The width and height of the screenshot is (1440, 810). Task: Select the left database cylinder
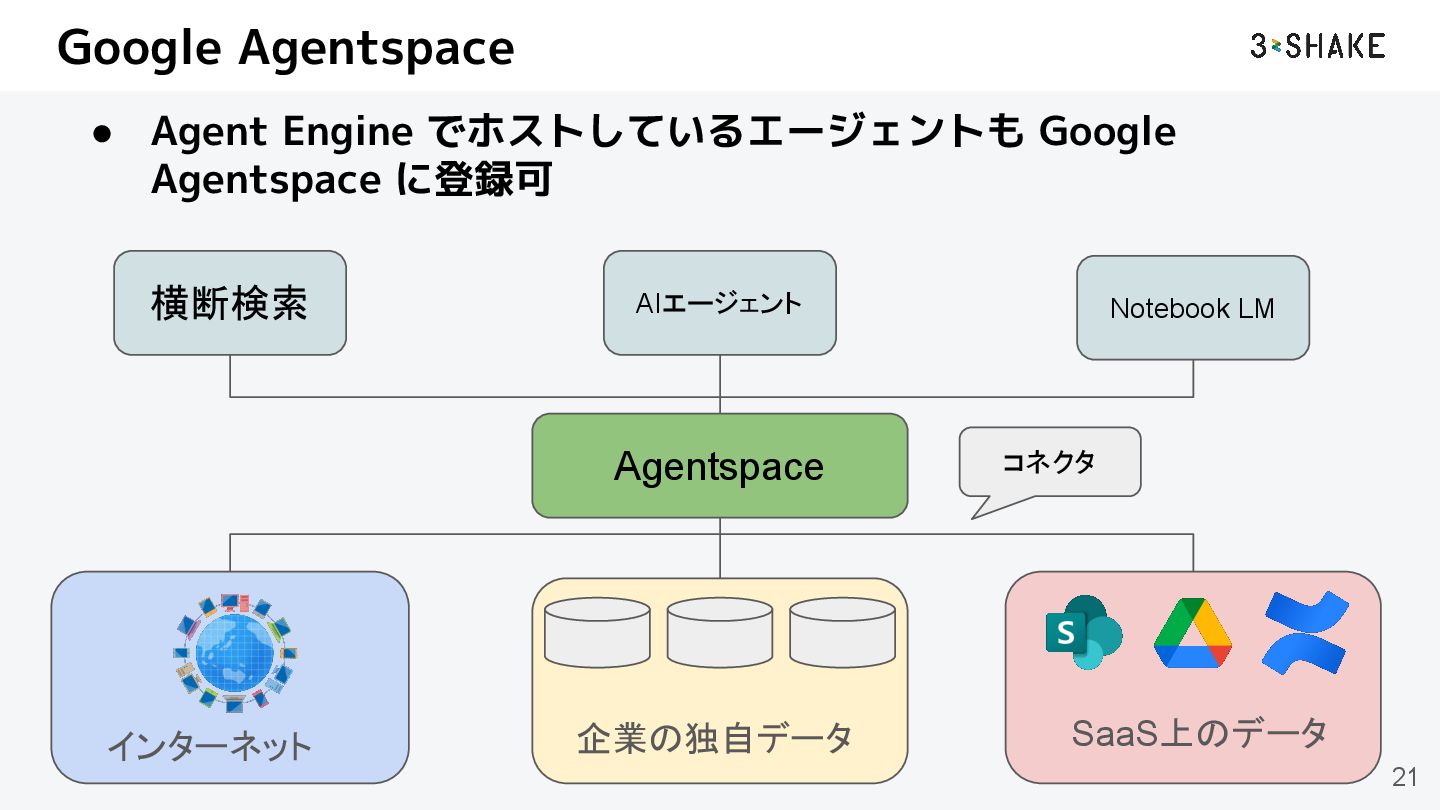597,632
